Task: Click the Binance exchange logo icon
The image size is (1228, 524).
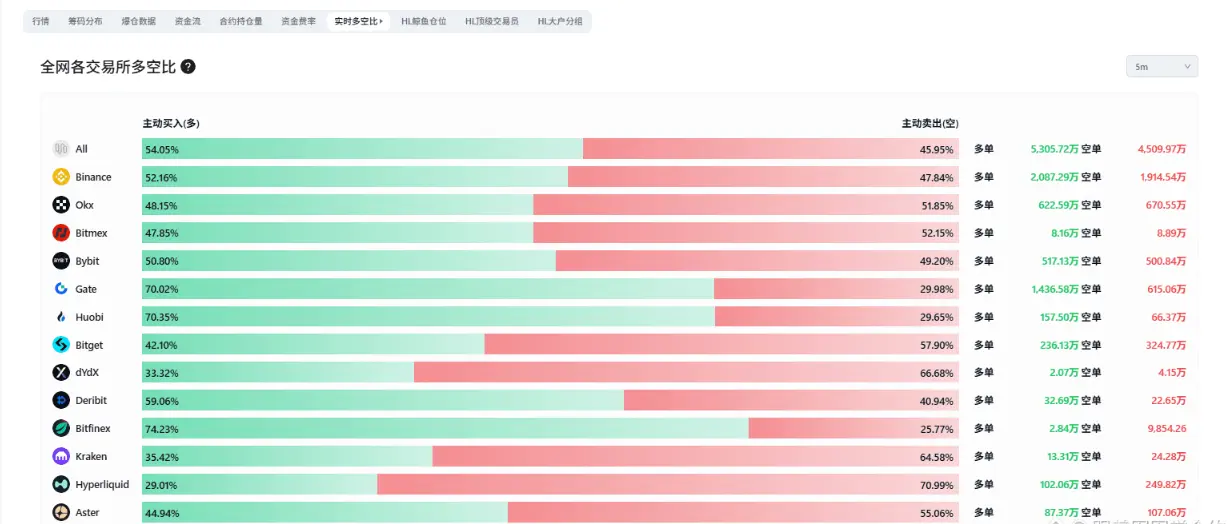Action: 61,177
